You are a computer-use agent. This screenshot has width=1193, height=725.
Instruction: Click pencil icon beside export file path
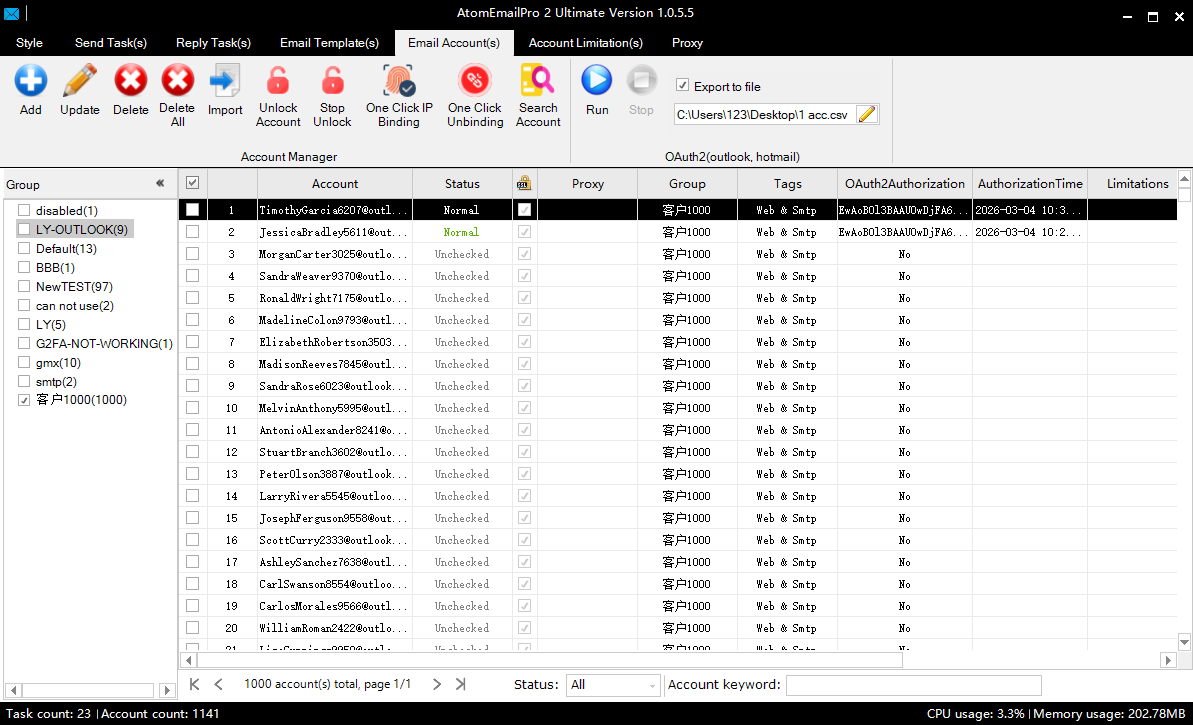(867, 114)
